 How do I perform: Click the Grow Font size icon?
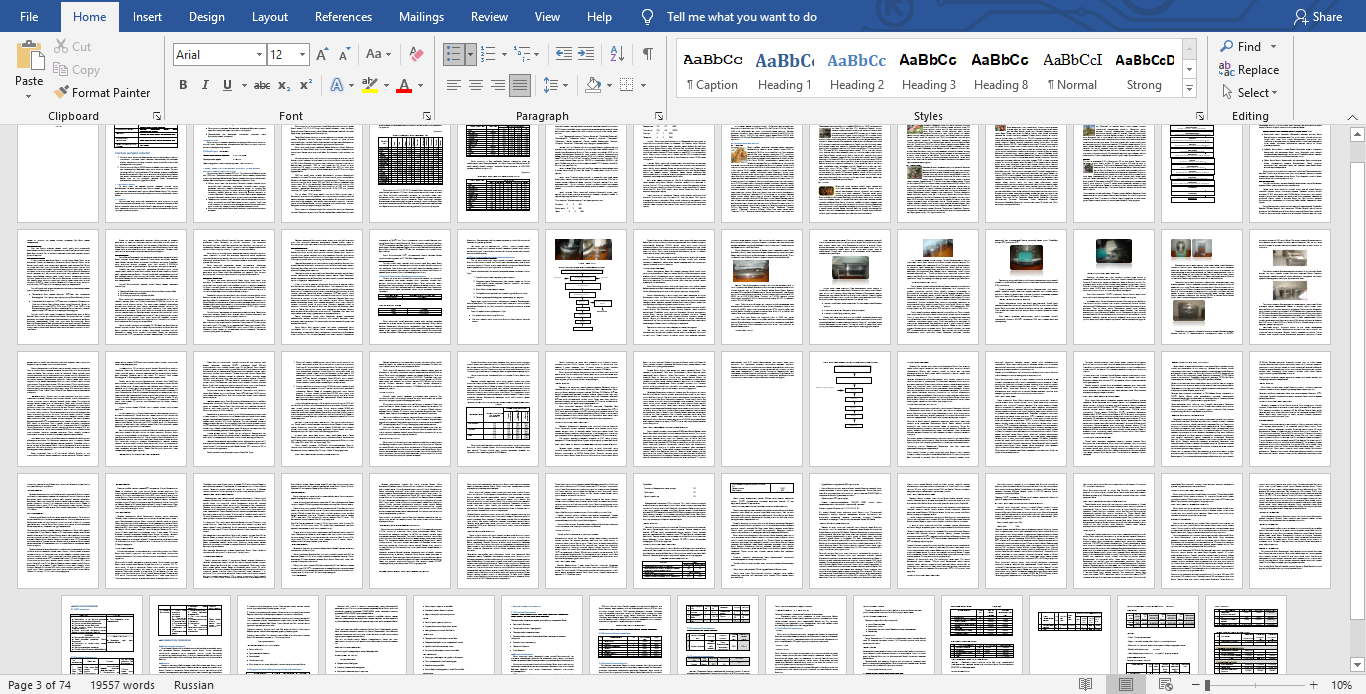coord(322,54)
